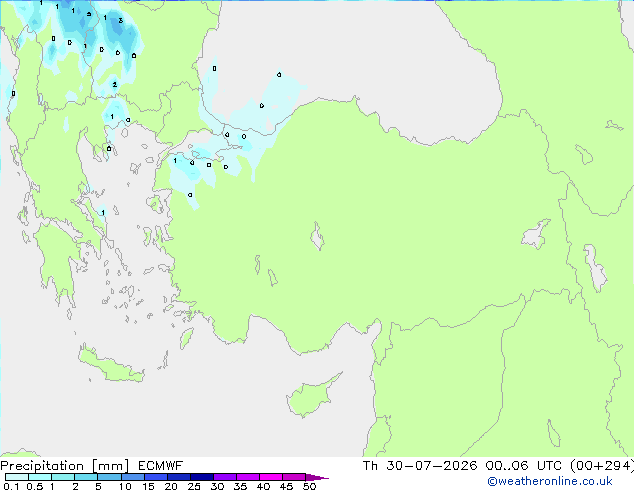Click the 20–25 mm legend color box
634x490 pixels.
point(179,477)
